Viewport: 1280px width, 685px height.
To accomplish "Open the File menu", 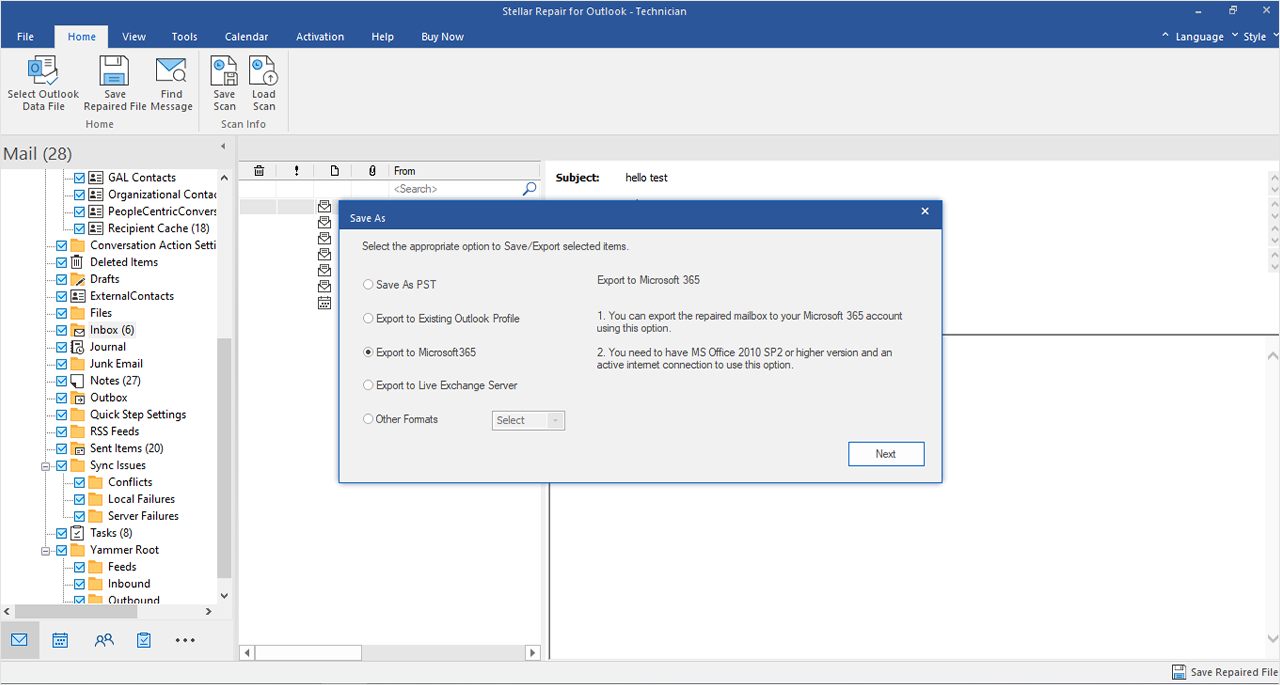I will (25, 37).
